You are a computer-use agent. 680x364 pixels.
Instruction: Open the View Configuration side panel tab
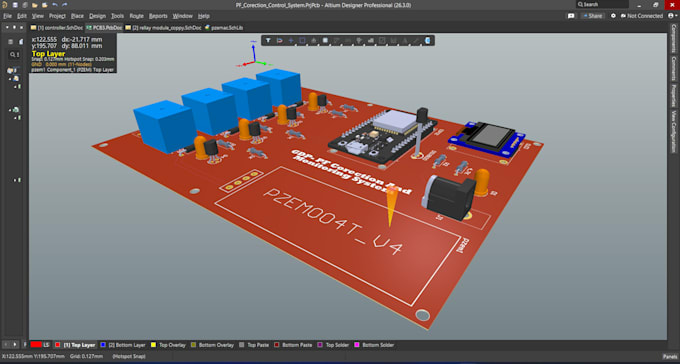click(x=673, y=131)
